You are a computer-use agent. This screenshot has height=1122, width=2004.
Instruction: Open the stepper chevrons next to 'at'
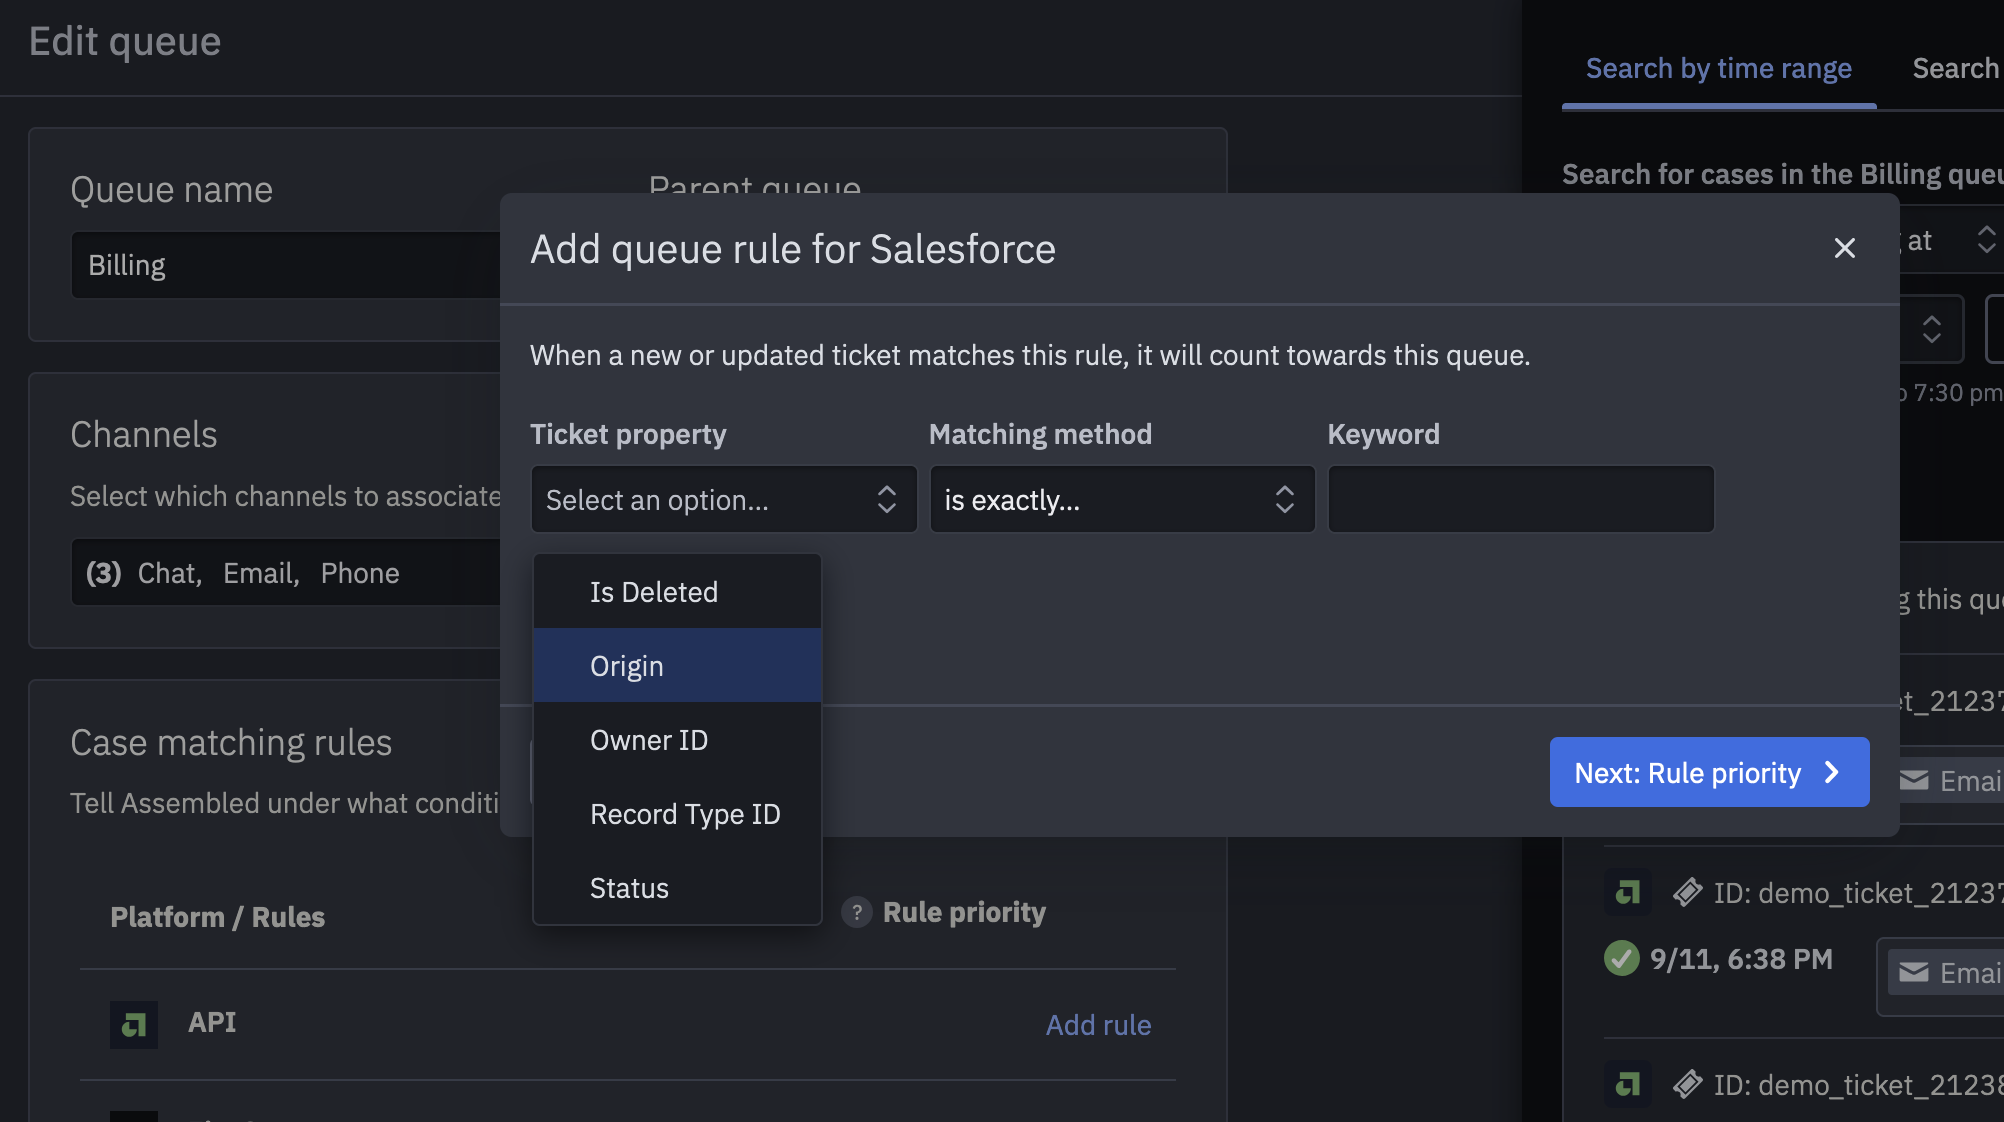tap(1986, 240)
